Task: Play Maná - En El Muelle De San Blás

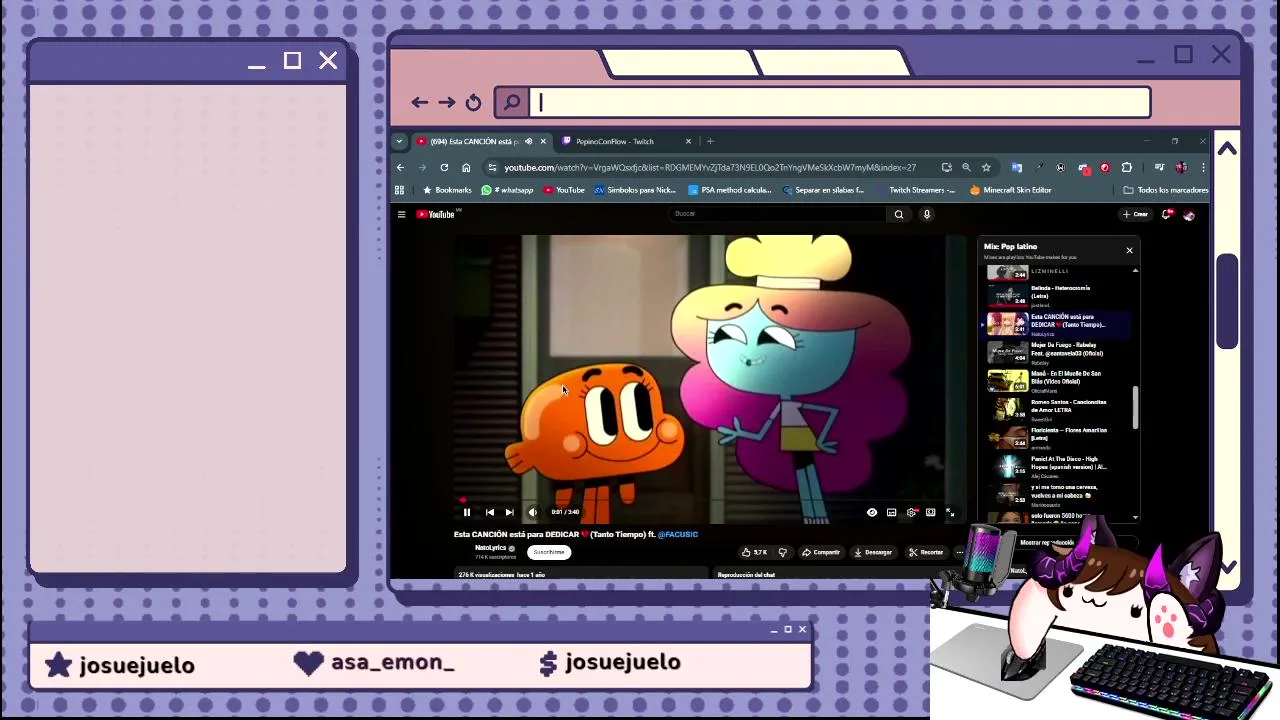Action: (x=1058, y=381)
